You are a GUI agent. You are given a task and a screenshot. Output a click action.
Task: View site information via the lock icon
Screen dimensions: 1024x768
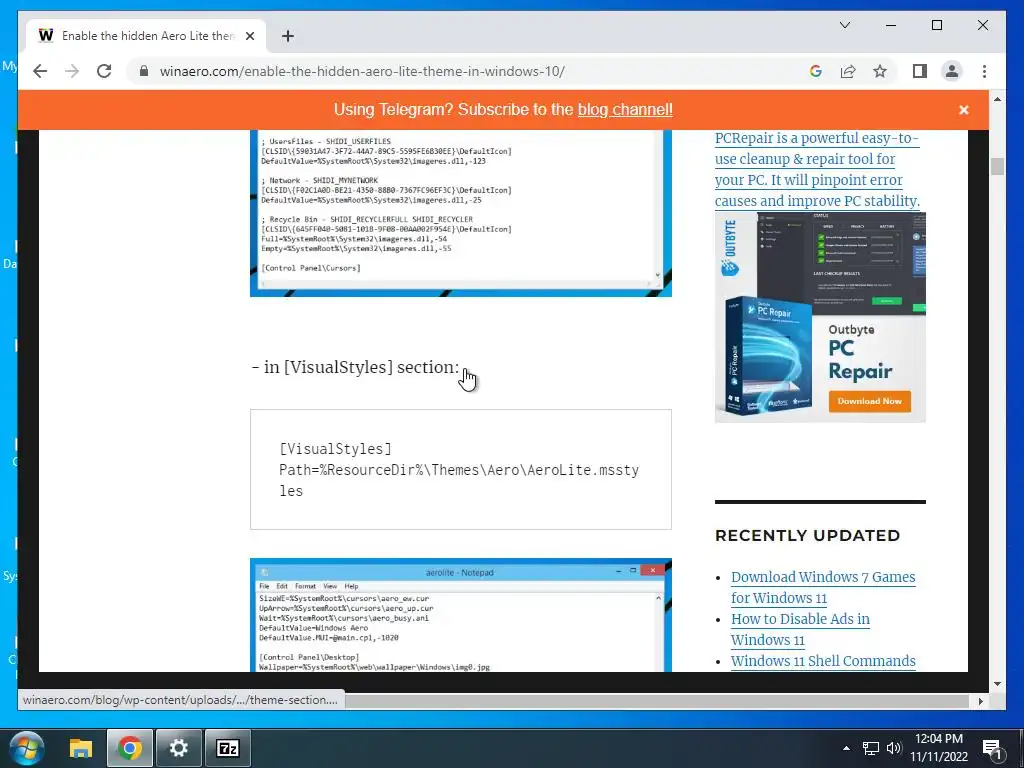click(x=144, y=71)
